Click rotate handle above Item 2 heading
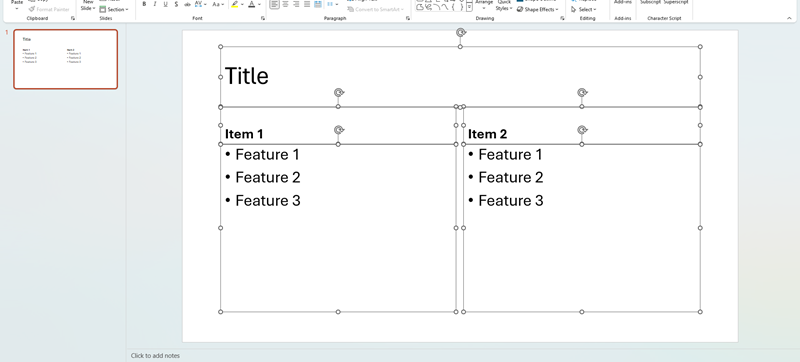800x362 pixels. click(x=582, y=92)
